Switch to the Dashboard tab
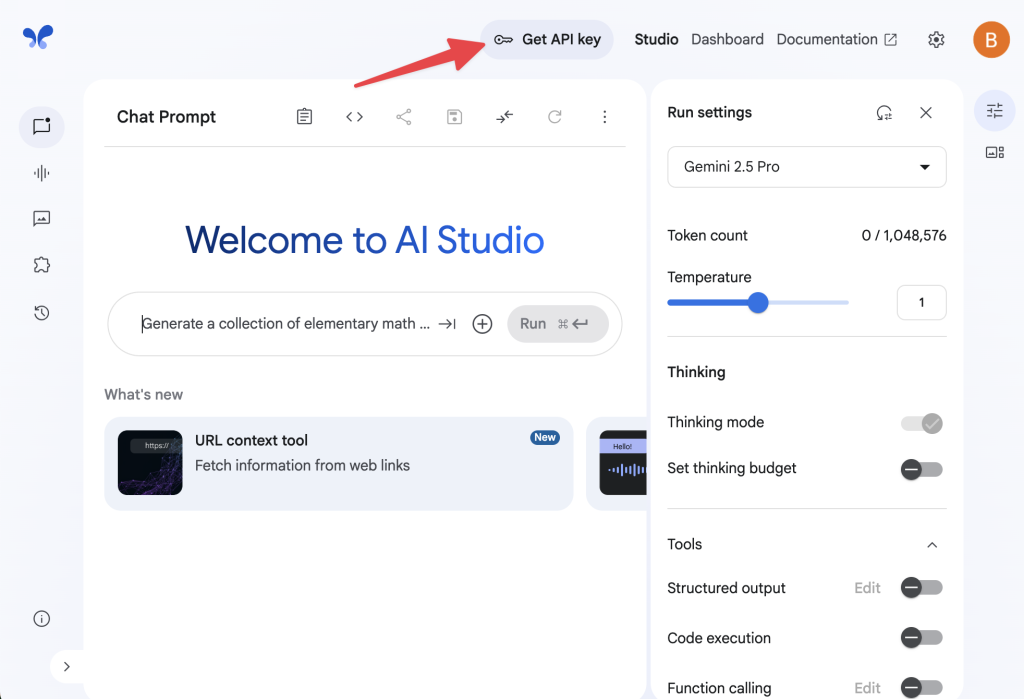This screenshot has width=1024, height=699. click(727, 39)
